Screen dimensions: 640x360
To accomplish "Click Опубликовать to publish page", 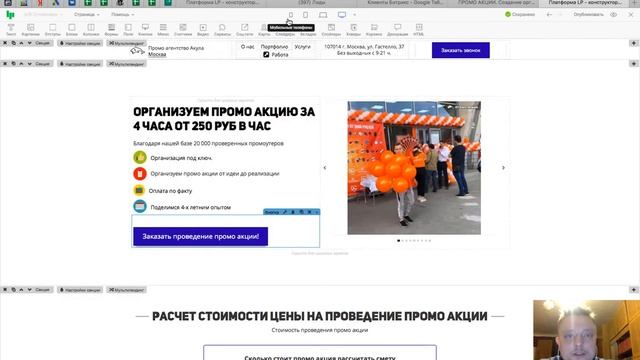I will pyautogui.click(x=588, y=14).
